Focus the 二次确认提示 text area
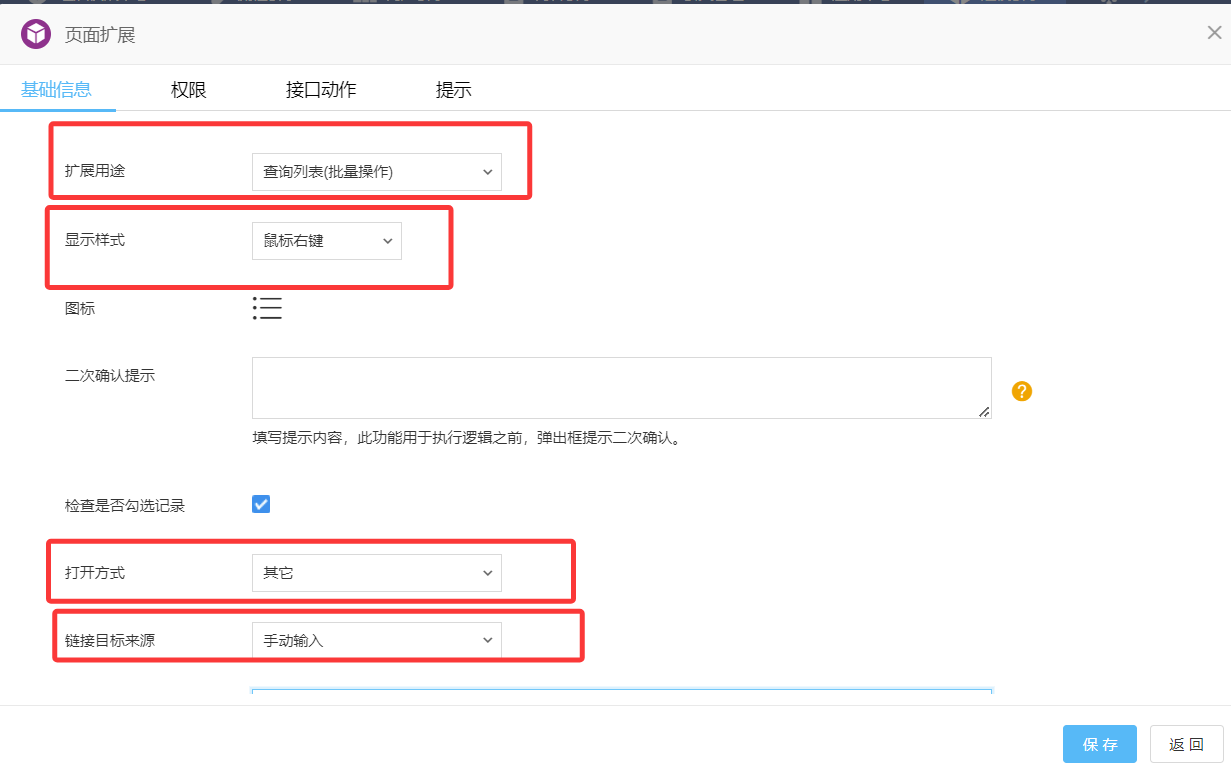1231x780 pixels. pos(621,388)
